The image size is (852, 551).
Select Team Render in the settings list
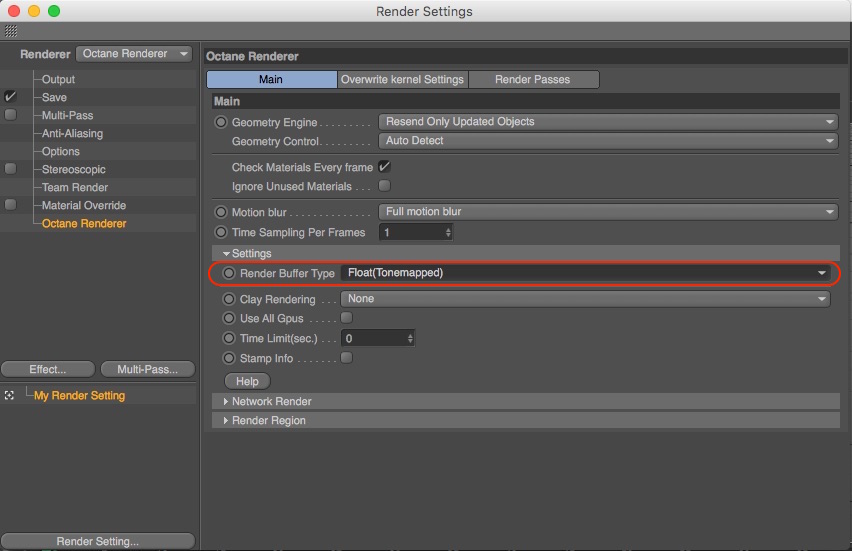click(75, 187)
